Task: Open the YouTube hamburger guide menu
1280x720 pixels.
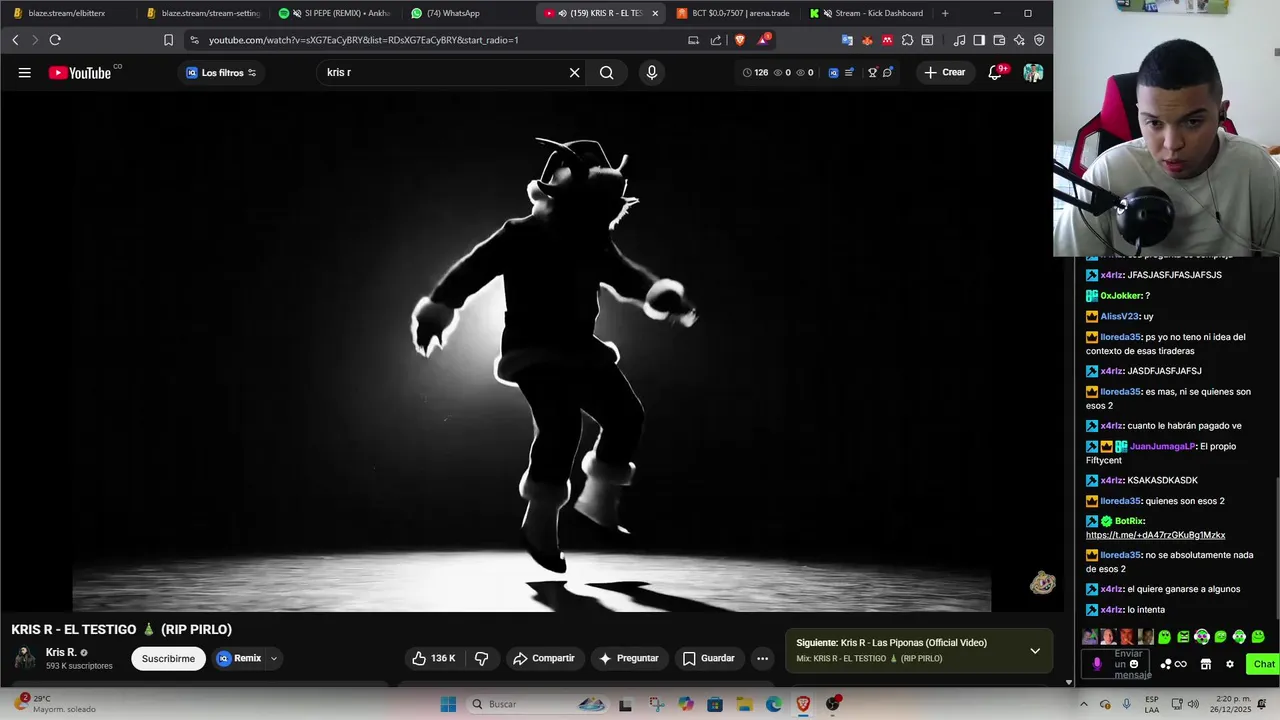Action: tap(25, 72)
